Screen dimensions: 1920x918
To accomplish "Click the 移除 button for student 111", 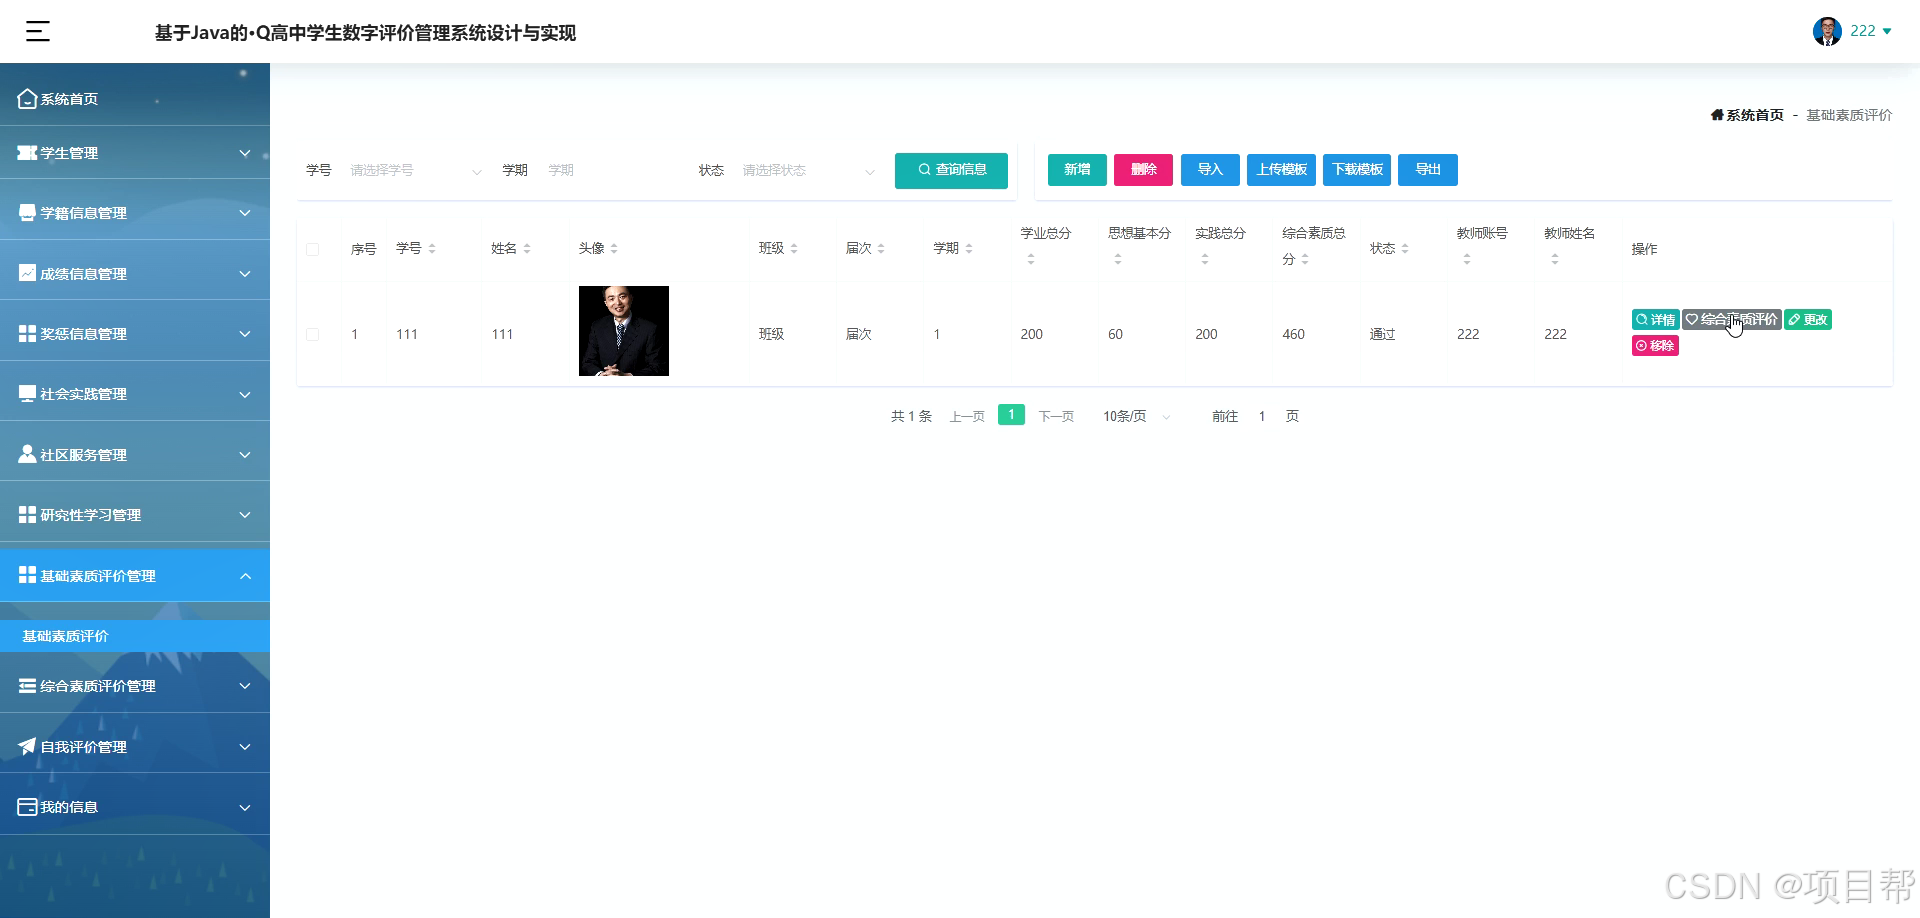I will pos(1655,346).
